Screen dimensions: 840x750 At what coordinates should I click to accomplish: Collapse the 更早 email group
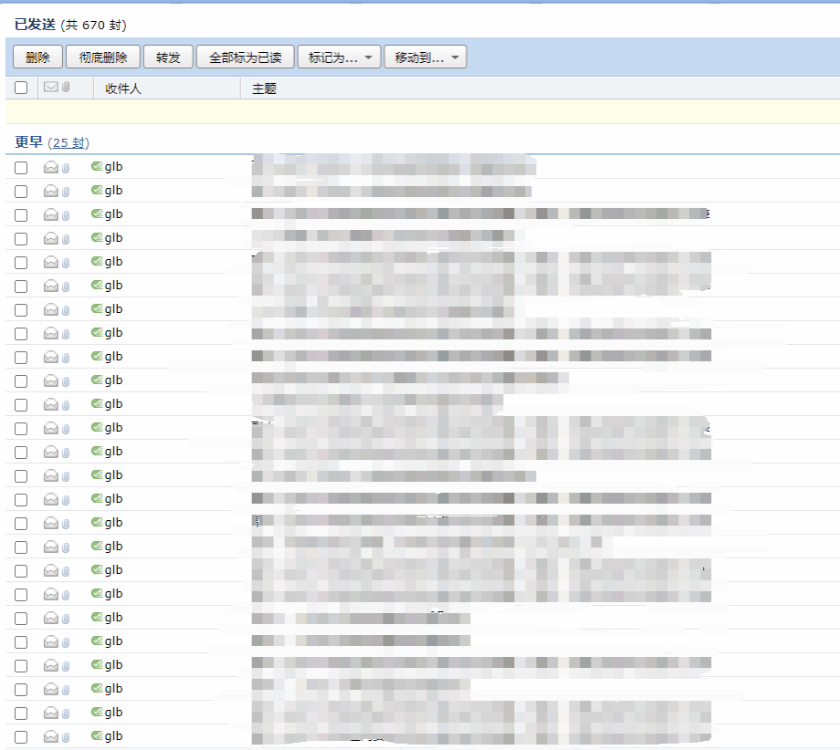(28, 142)
